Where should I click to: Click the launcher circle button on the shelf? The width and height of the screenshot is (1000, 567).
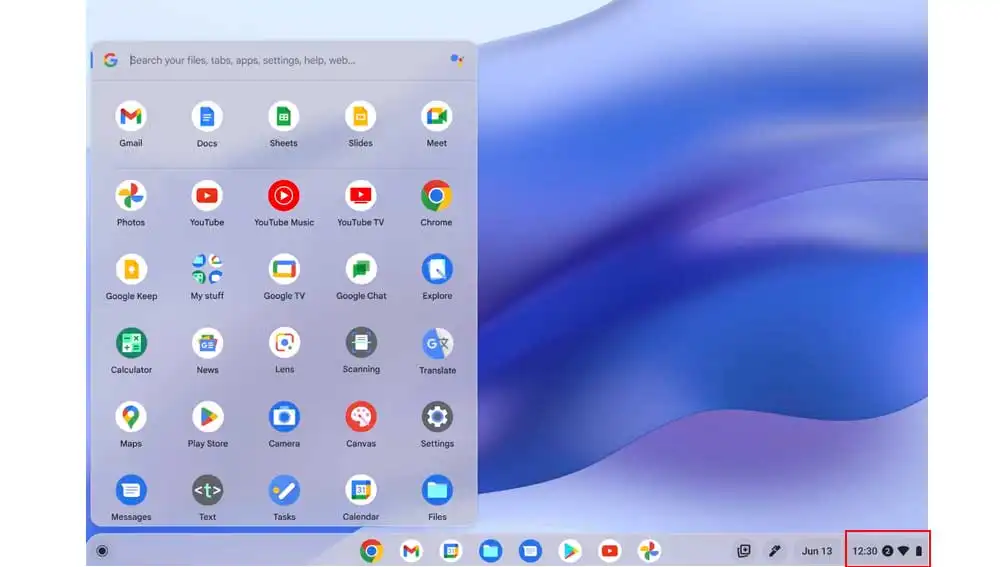(102, 550)
